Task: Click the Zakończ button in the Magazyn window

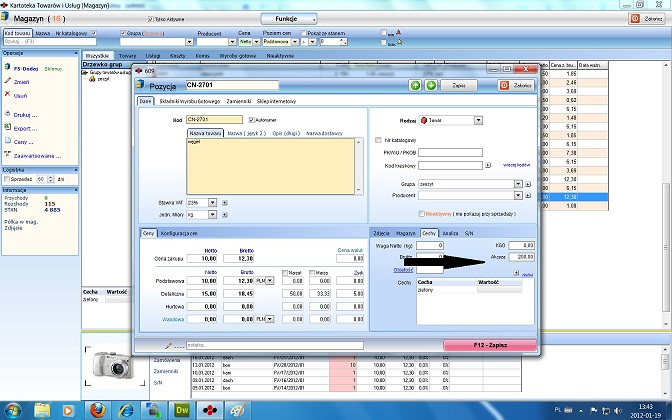Action: pos(647,18)
